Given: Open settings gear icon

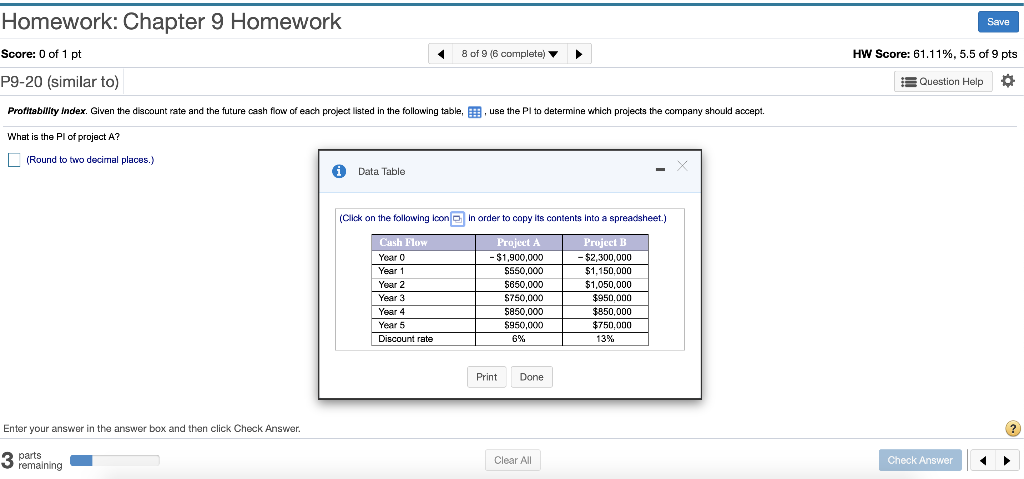Looking at the screenshot, I should coord(1008,81).
